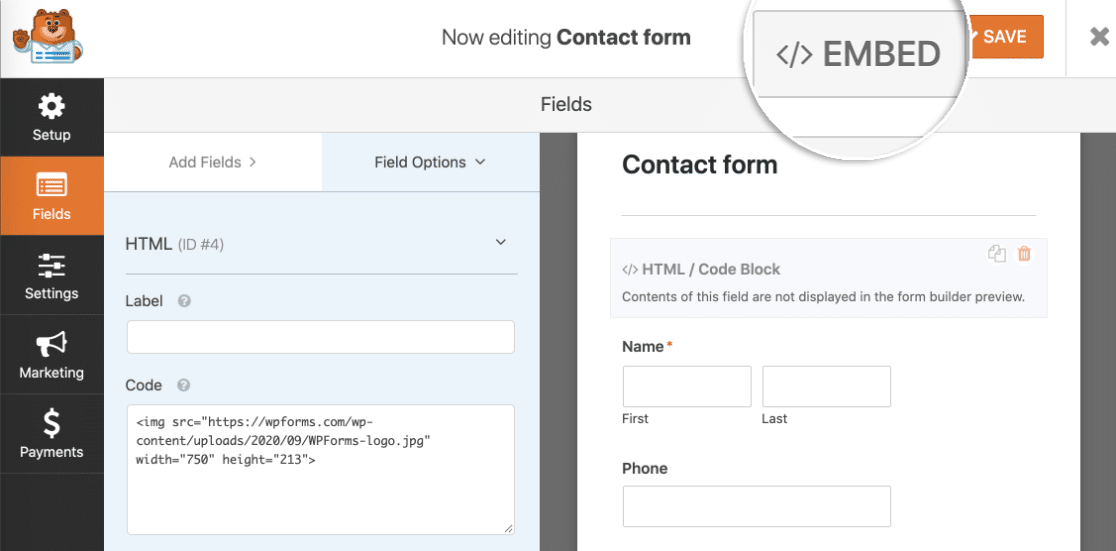This screenshot has width=1116, height=551.
Task: Delete the HTML / Code Block field
Action: 1024,254
